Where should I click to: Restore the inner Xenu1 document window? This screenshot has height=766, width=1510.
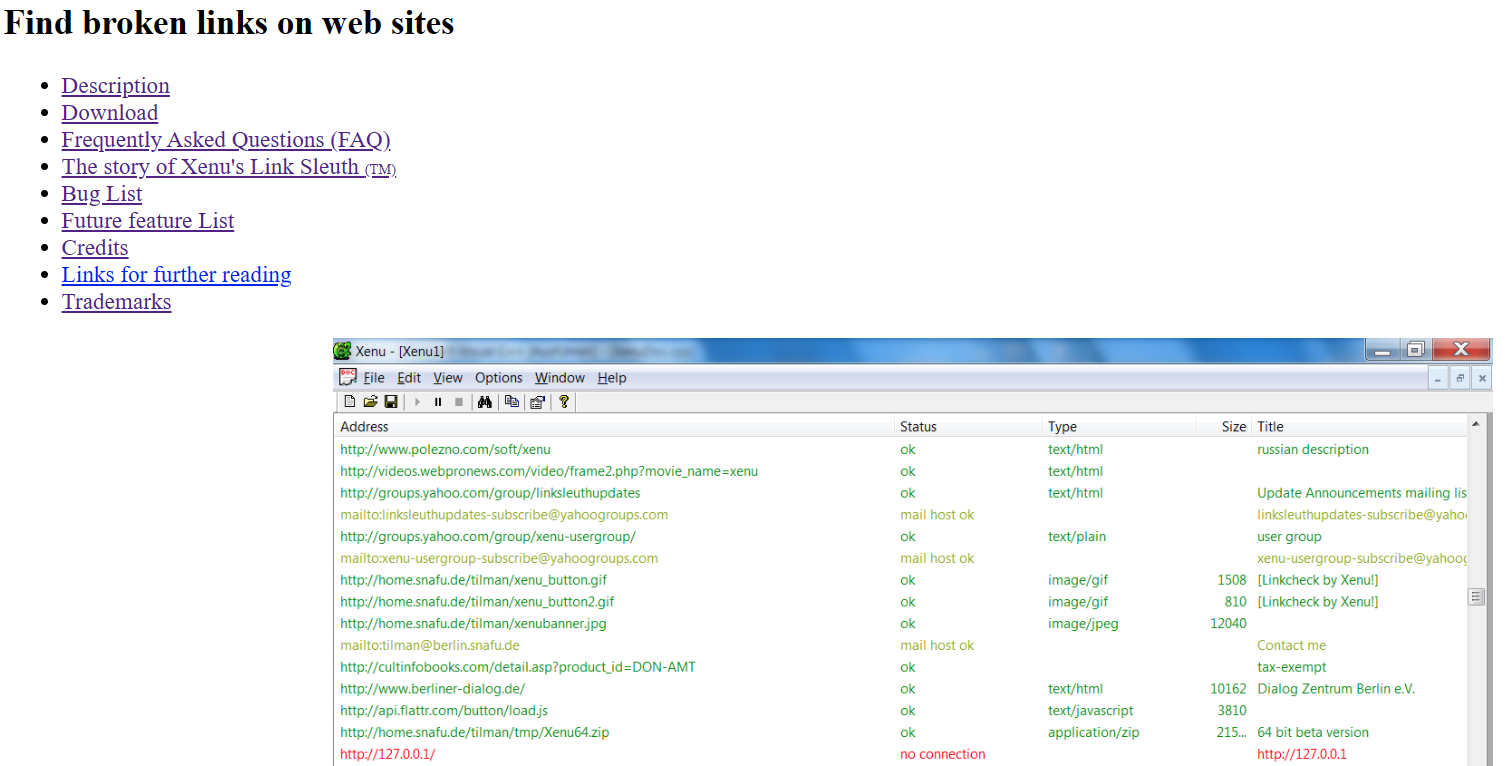[1460, 378]
